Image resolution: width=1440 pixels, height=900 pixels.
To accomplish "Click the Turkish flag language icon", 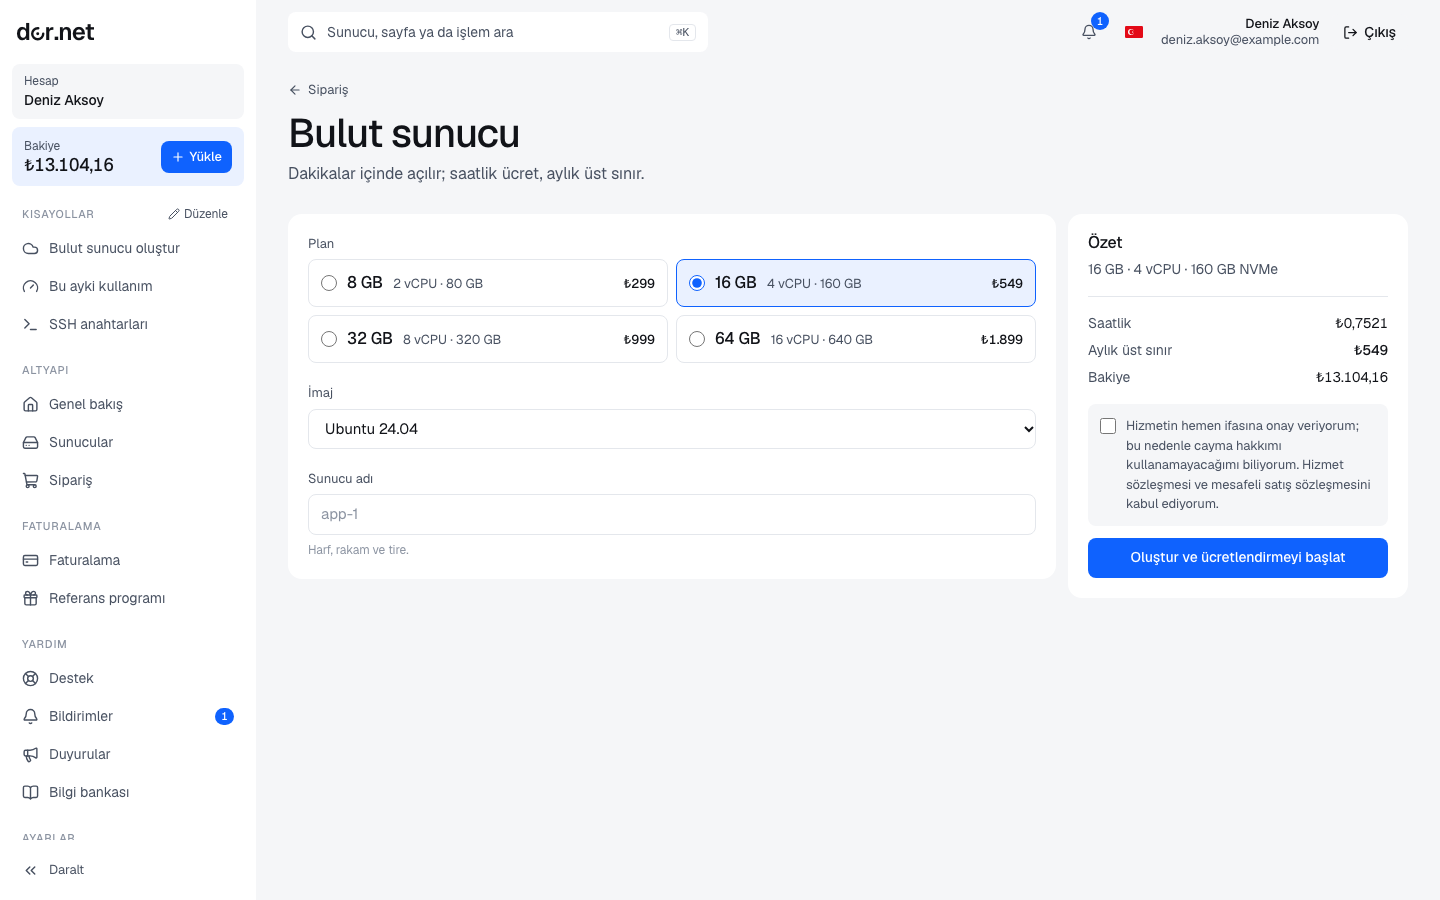I will (x=1134, y=32).
